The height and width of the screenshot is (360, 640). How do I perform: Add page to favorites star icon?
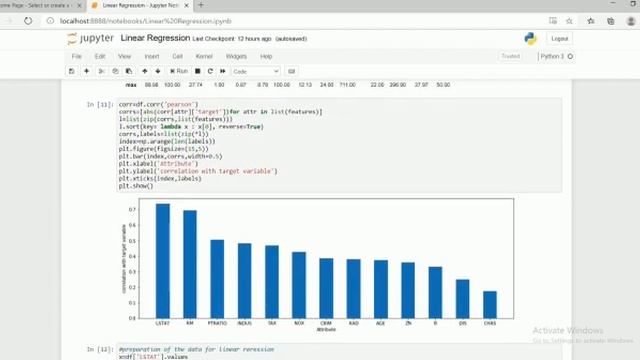569,21
